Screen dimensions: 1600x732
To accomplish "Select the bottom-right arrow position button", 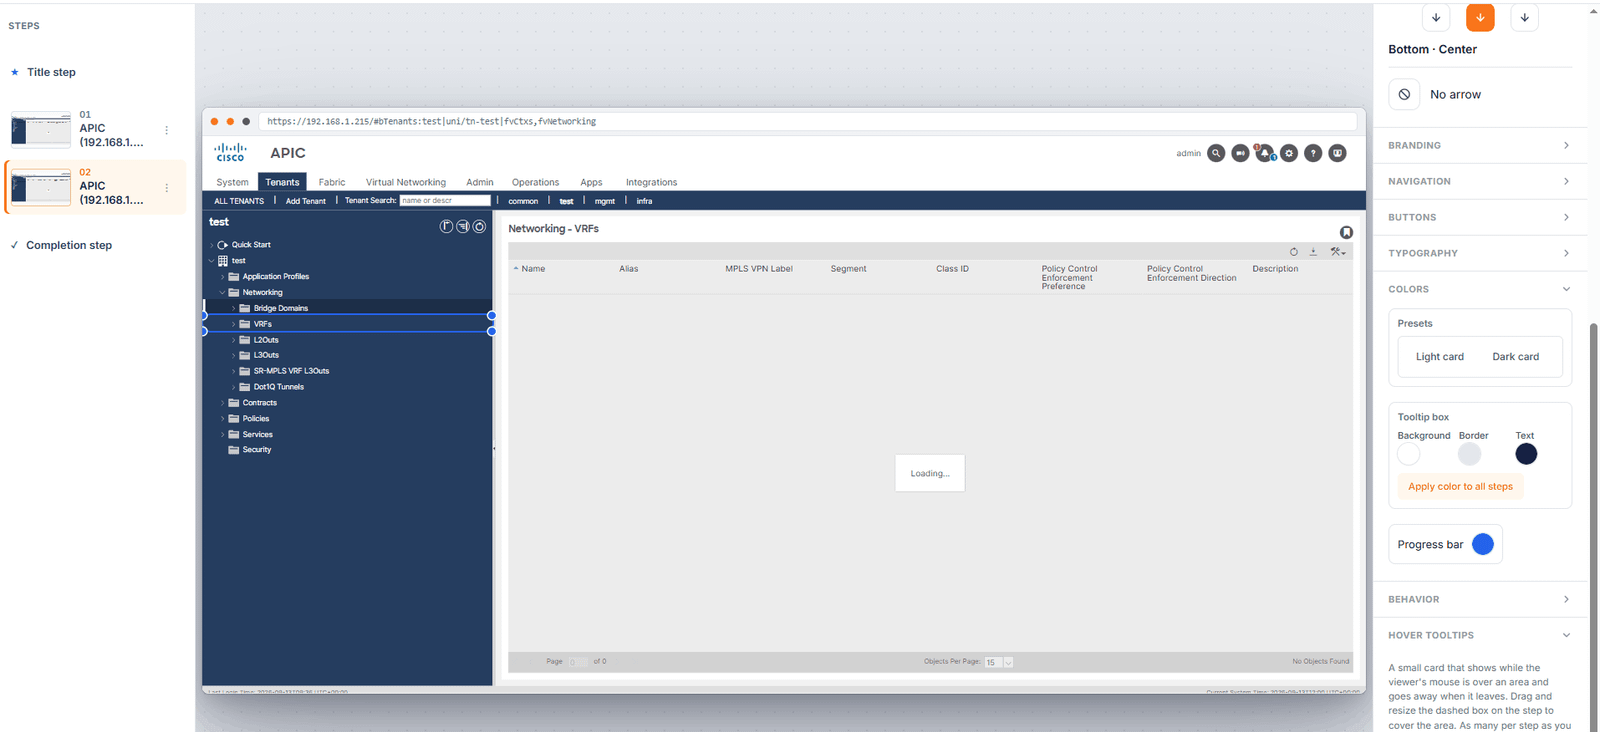I will [1524, 17].
